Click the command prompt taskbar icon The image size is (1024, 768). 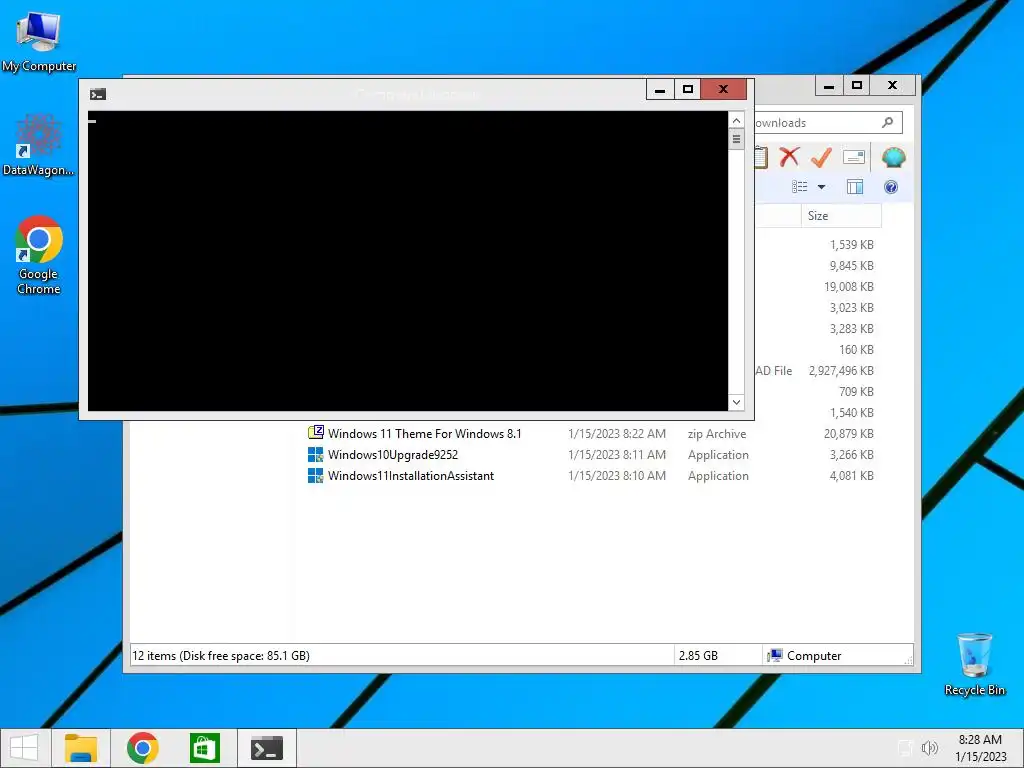coord(266,748)
